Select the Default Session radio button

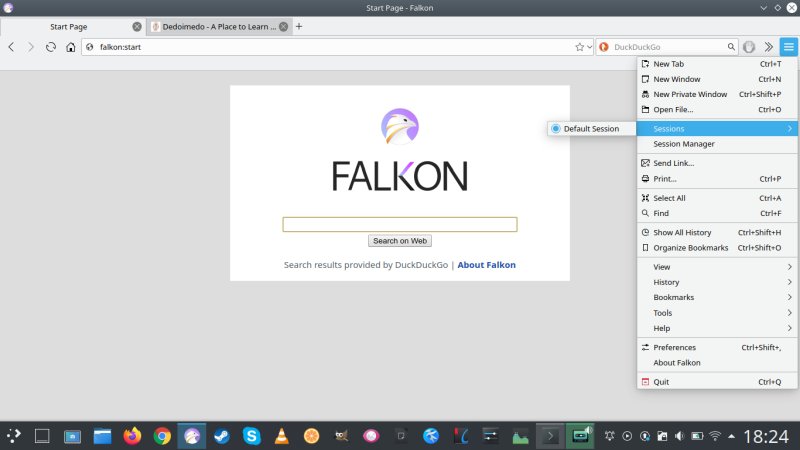556,129
